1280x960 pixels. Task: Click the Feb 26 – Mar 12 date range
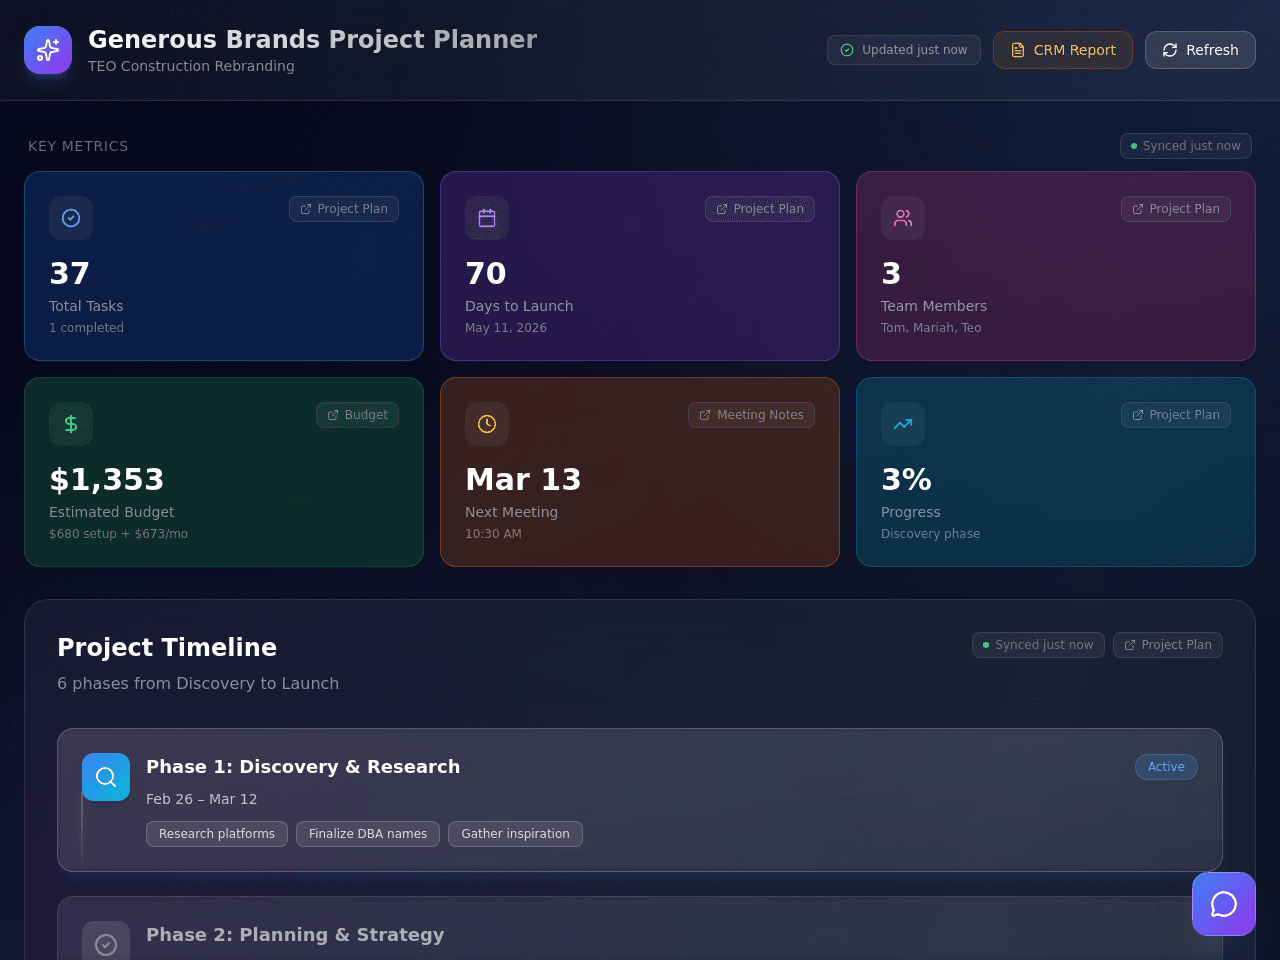pos(202,799)
